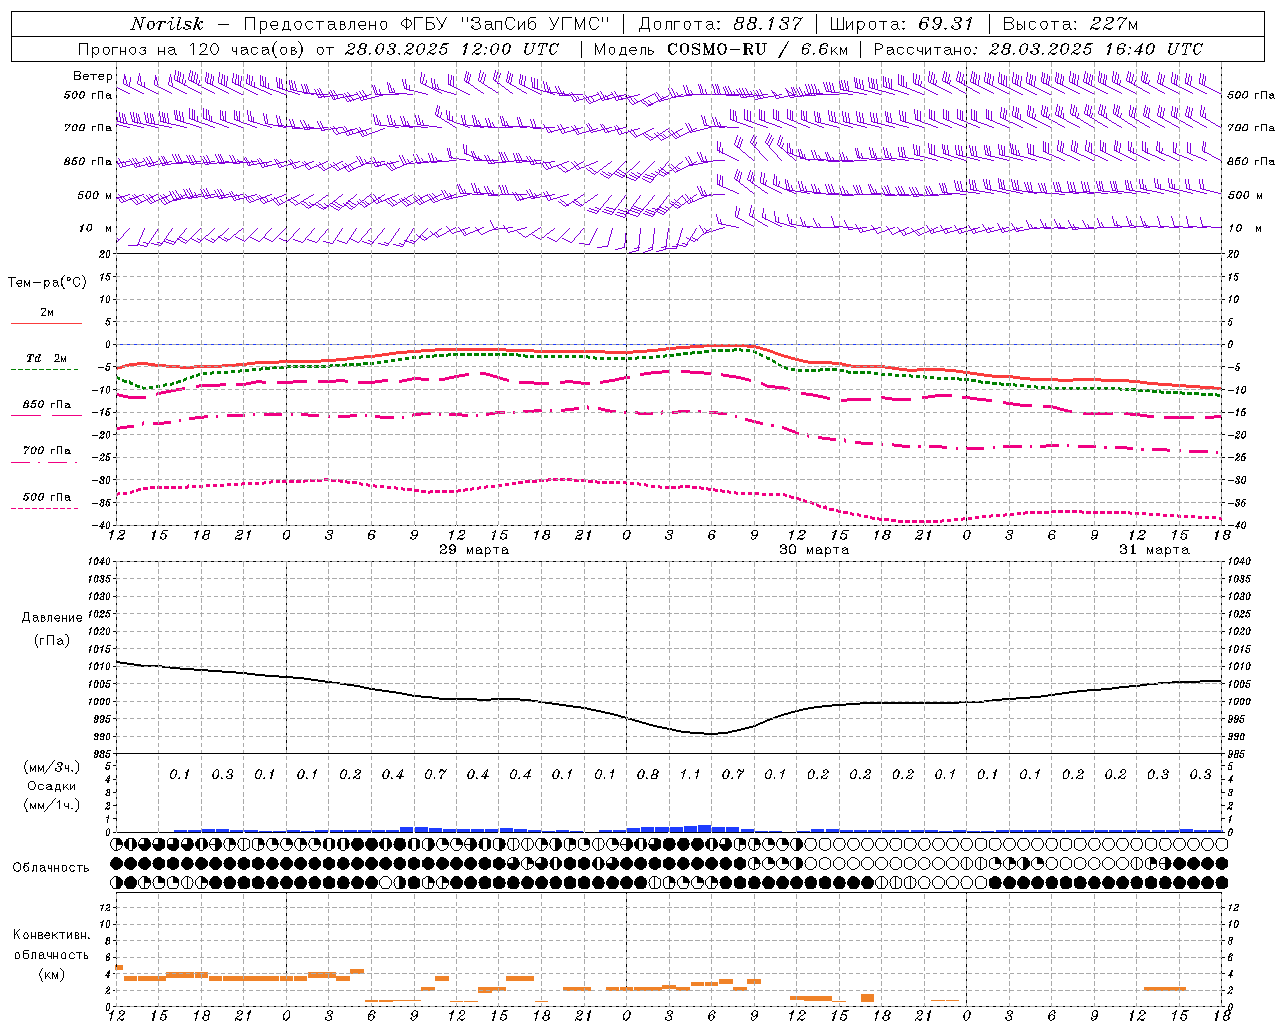The height and width of the screenshot is (1024, 1280).
Task: Click the station name Norilsk in header
Action: [x=167, y=24]
